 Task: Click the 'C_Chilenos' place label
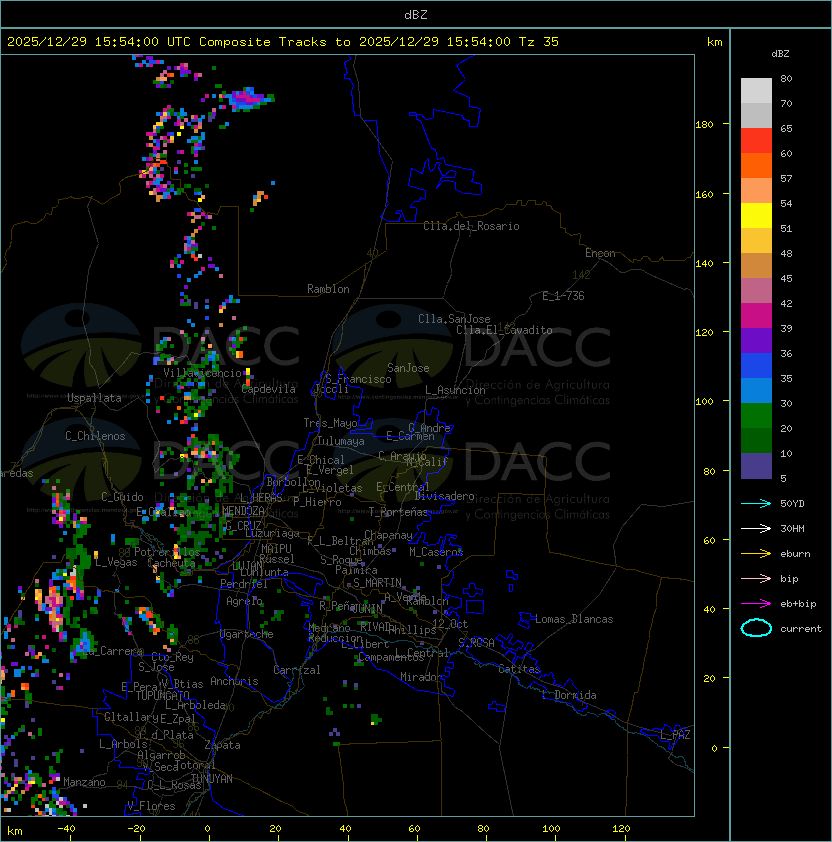(x=95, y=436)
